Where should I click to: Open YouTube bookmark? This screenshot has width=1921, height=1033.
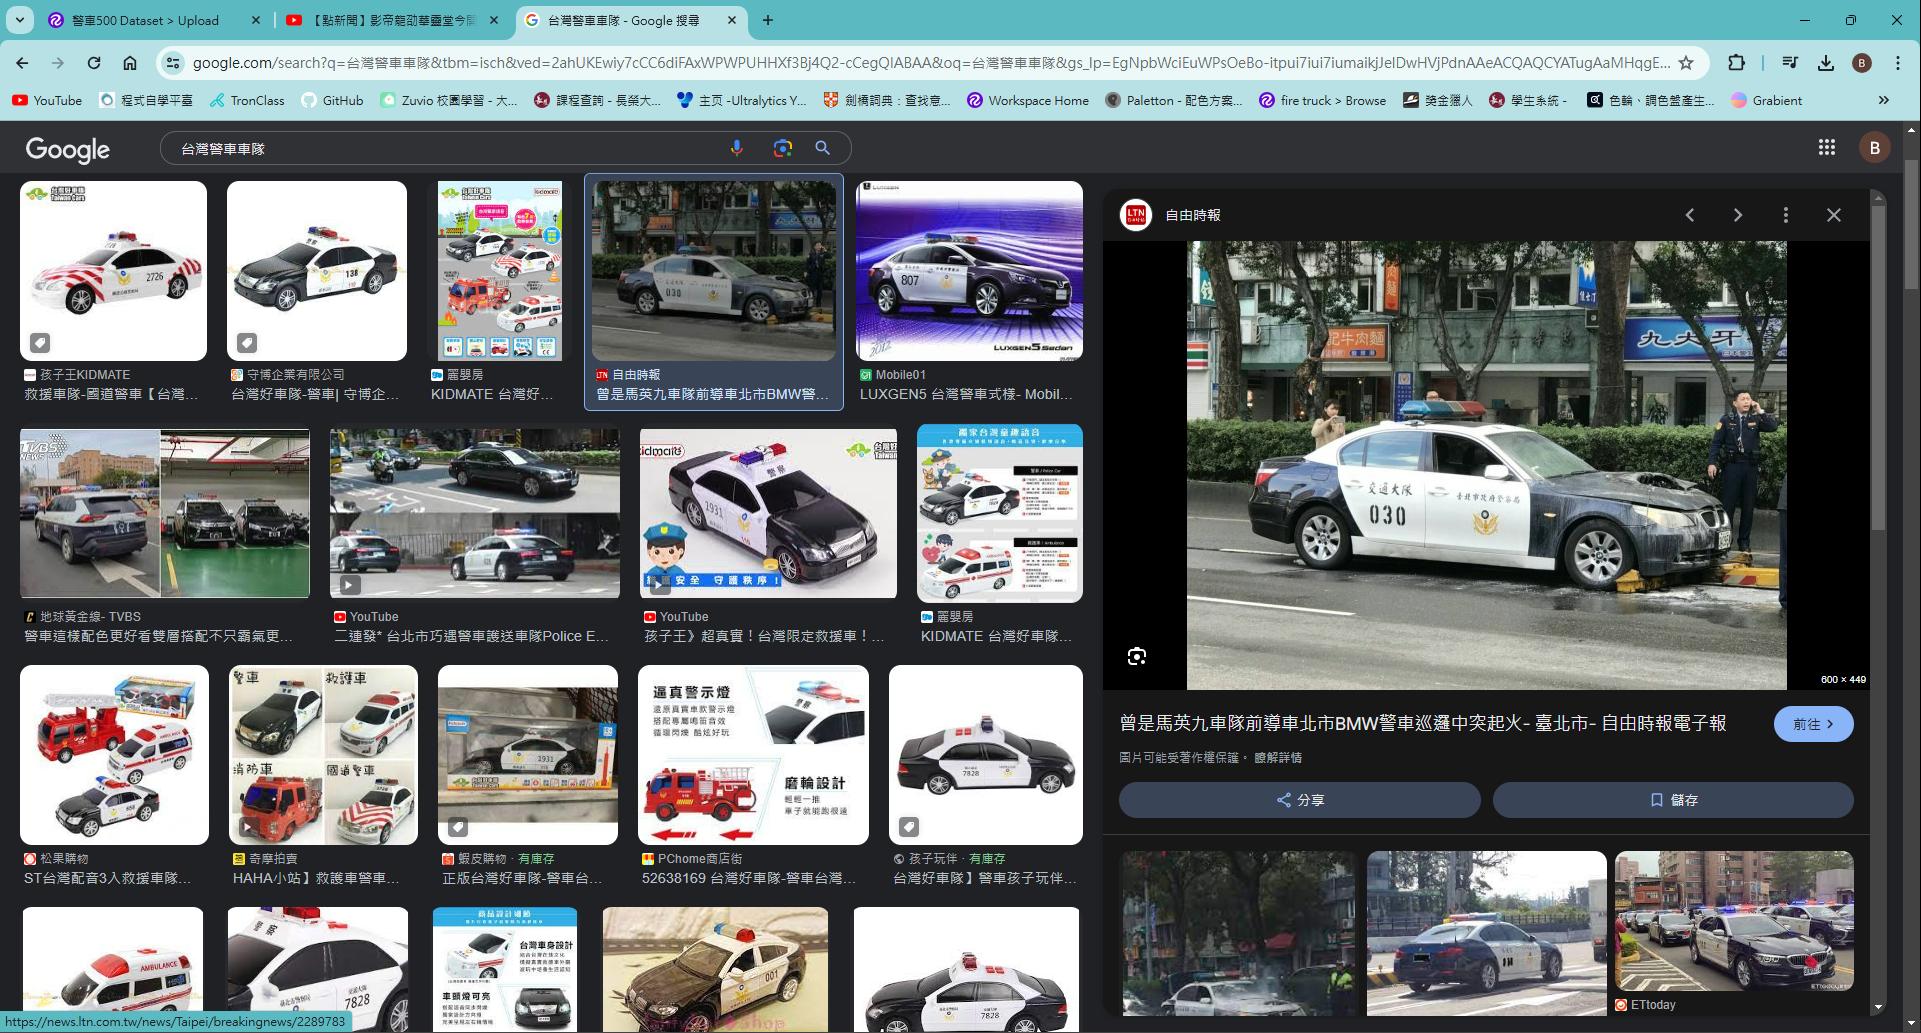(47, 100)
